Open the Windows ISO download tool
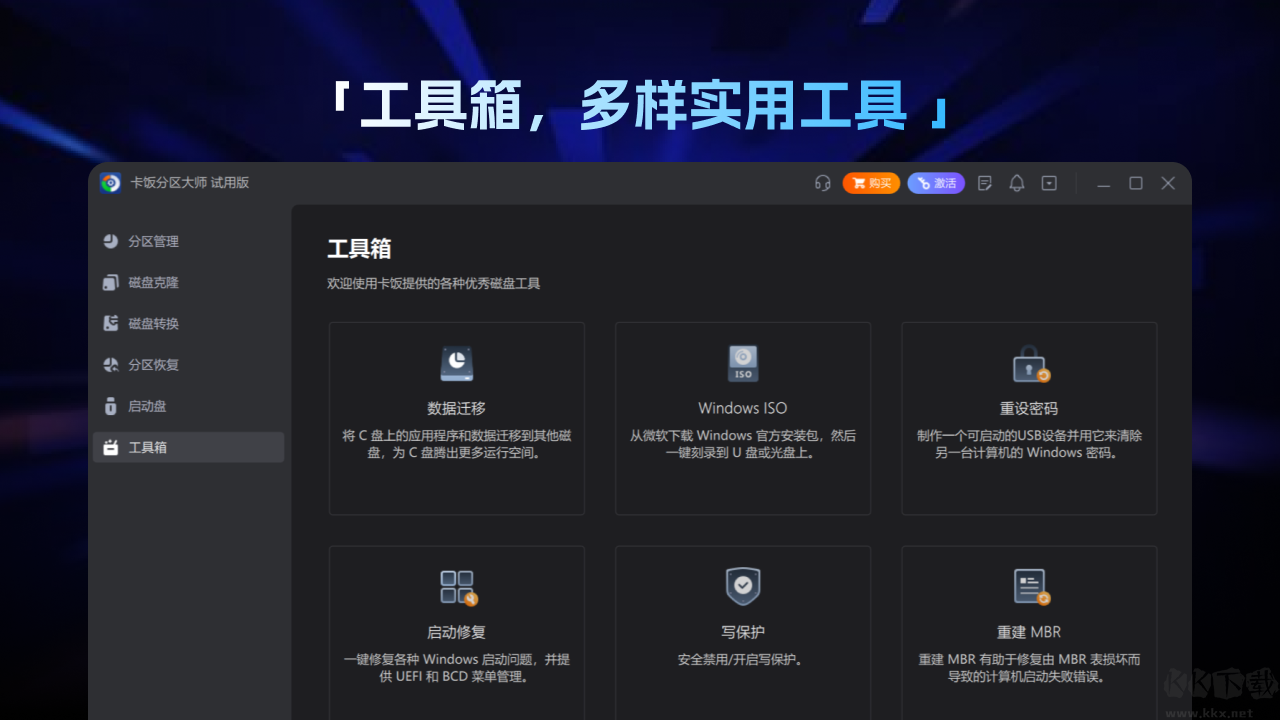This screenshot has height=720, width=1280. click(x=742, y=364)
